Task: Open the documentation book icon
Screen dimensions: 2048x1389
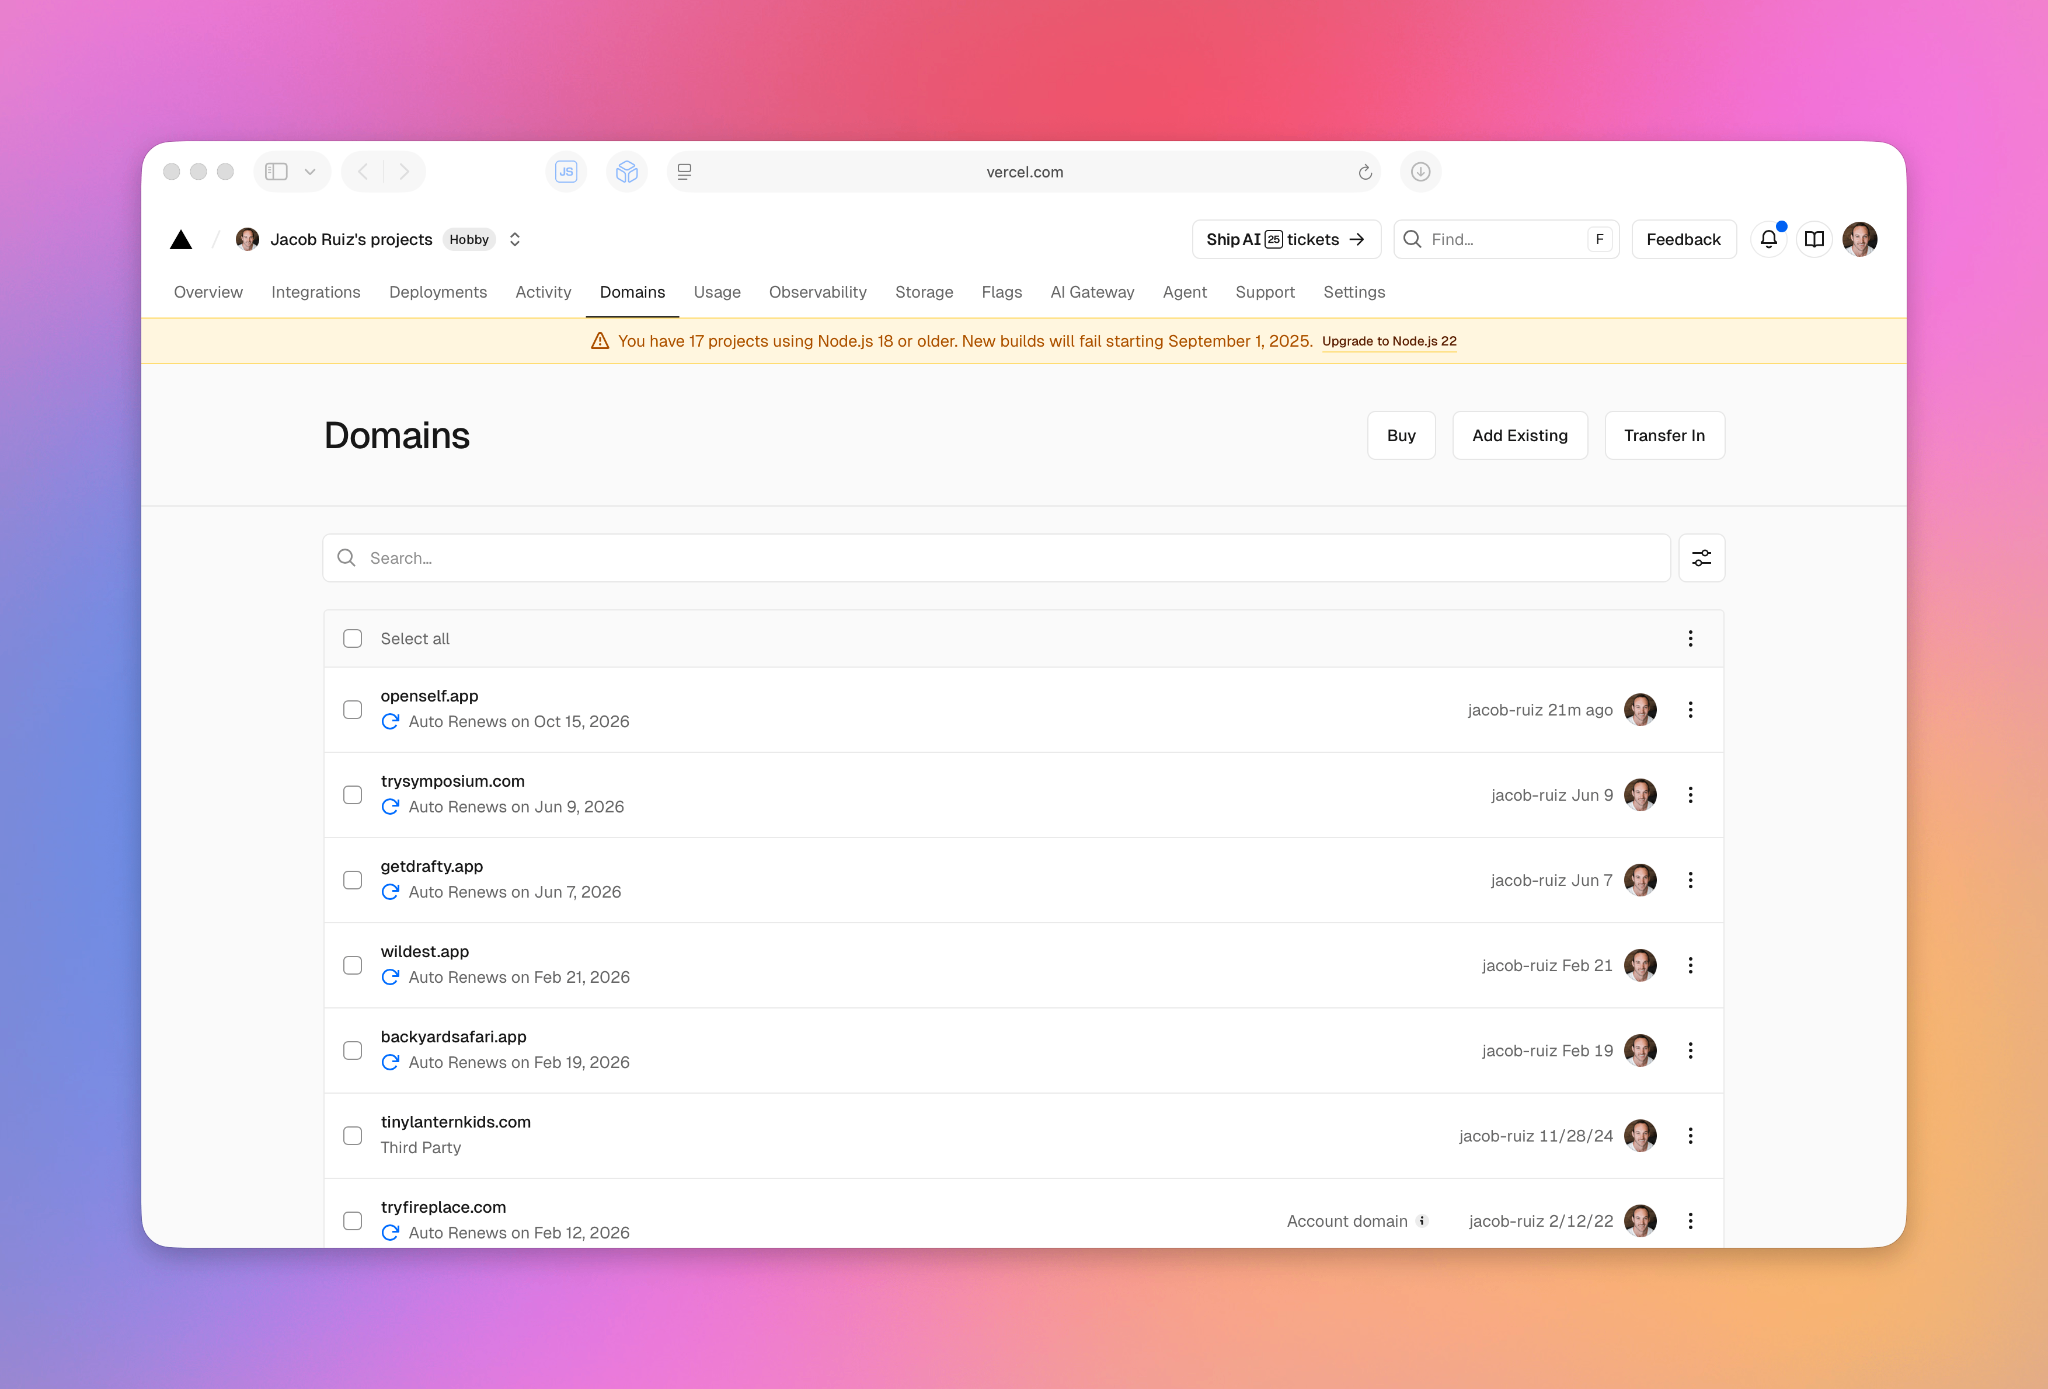Action: coord(1814,239)
